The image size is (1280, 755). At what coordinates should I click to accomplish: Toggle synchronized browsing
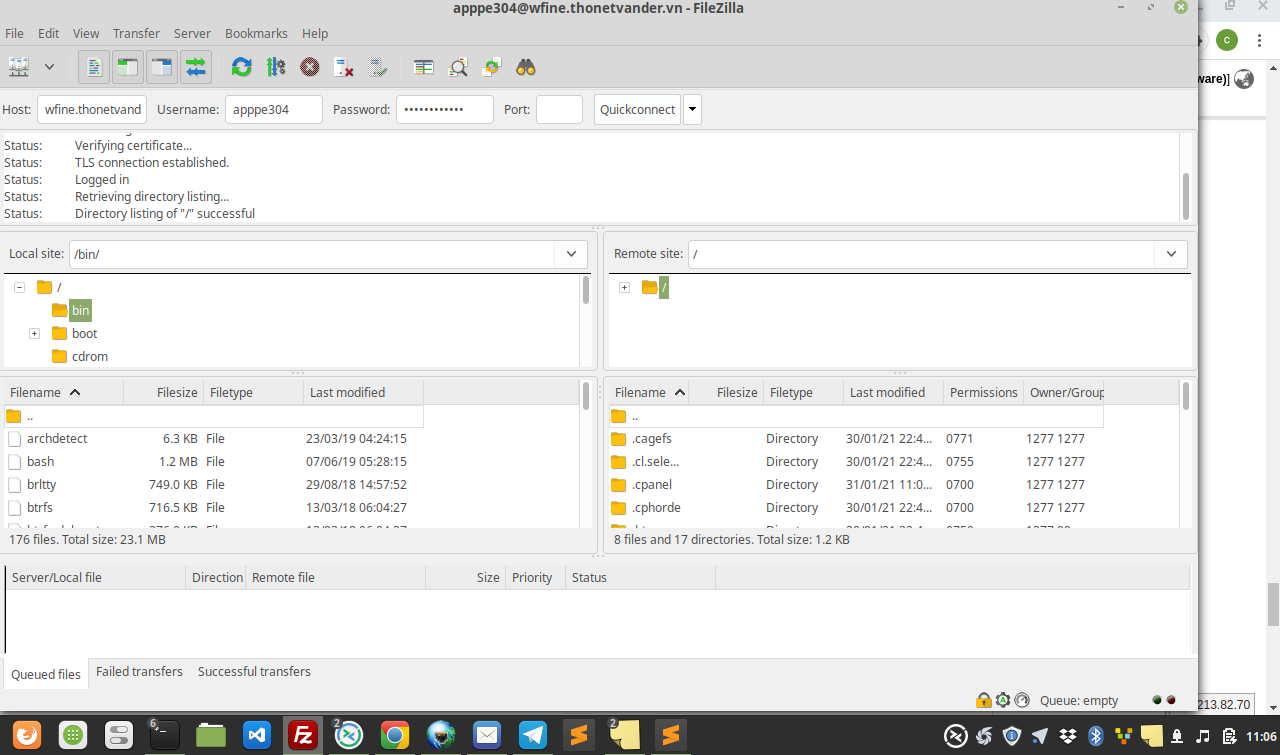[x=492, y=67]
